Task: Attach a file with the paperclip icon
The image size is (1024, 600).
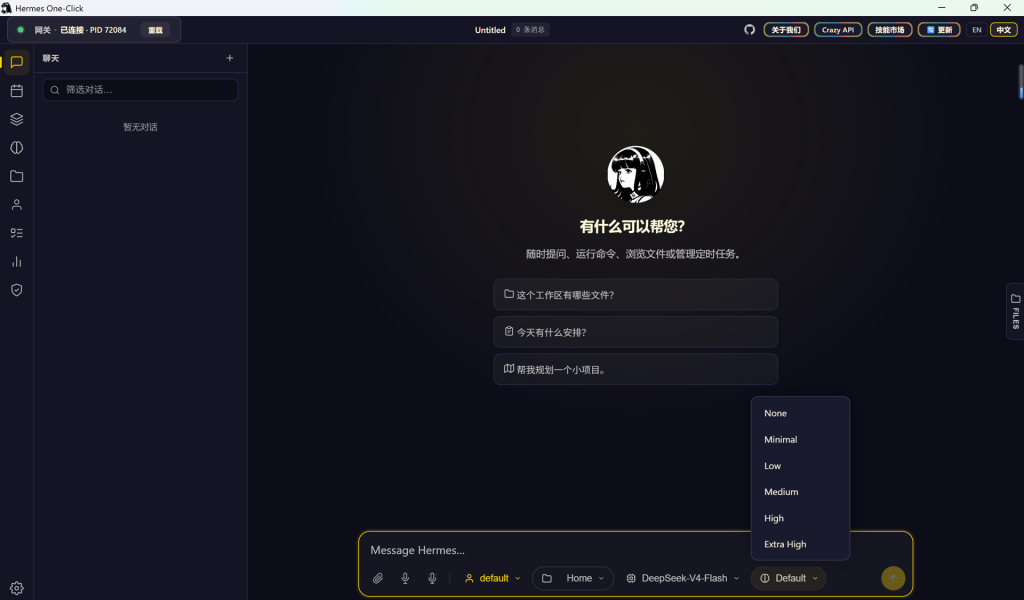Action: (378, 578)
